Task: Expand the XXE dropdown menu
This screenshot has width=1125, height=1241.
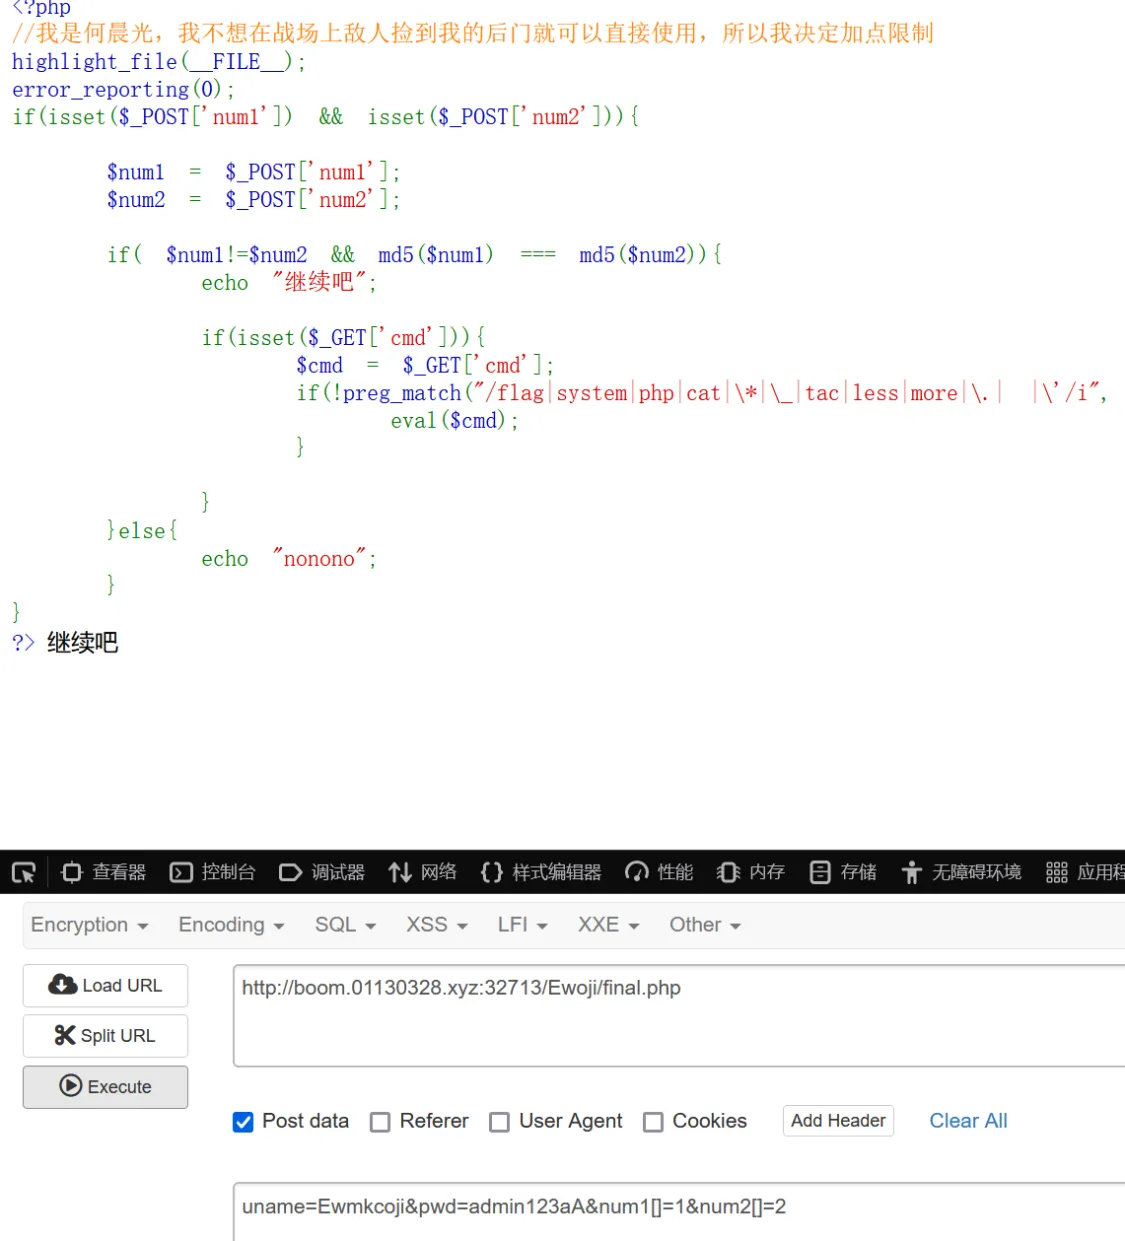Action: [x=609, y=925]
